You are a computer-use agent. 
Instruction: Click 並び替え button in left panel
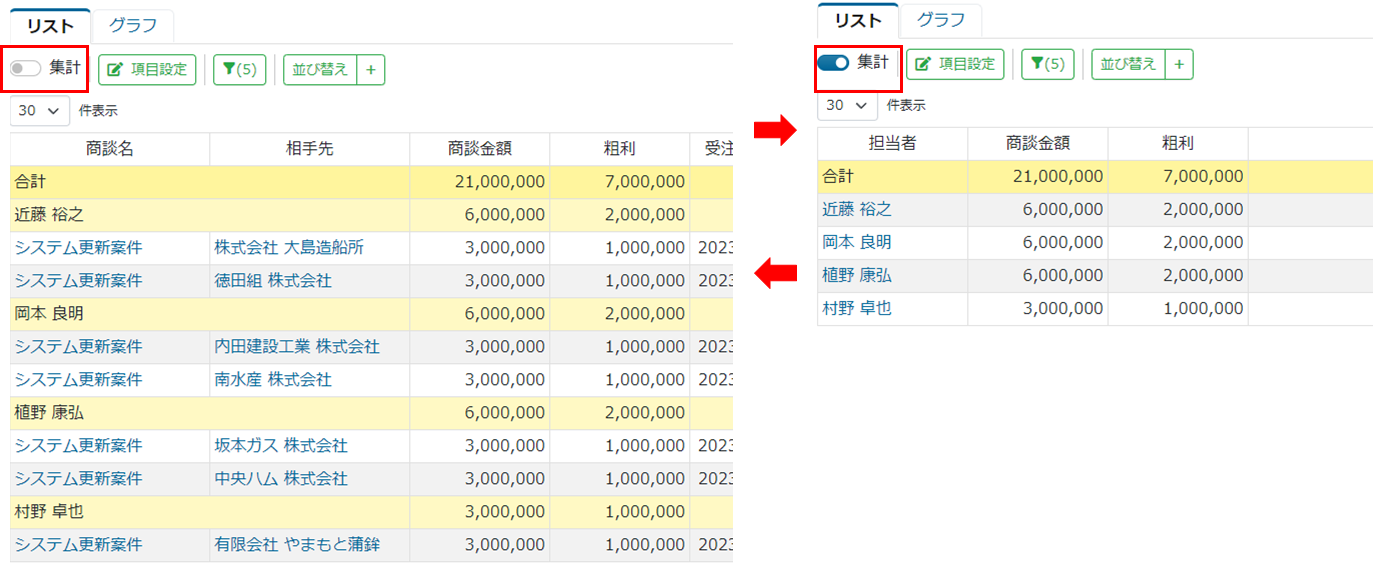(x=320, y=70)
